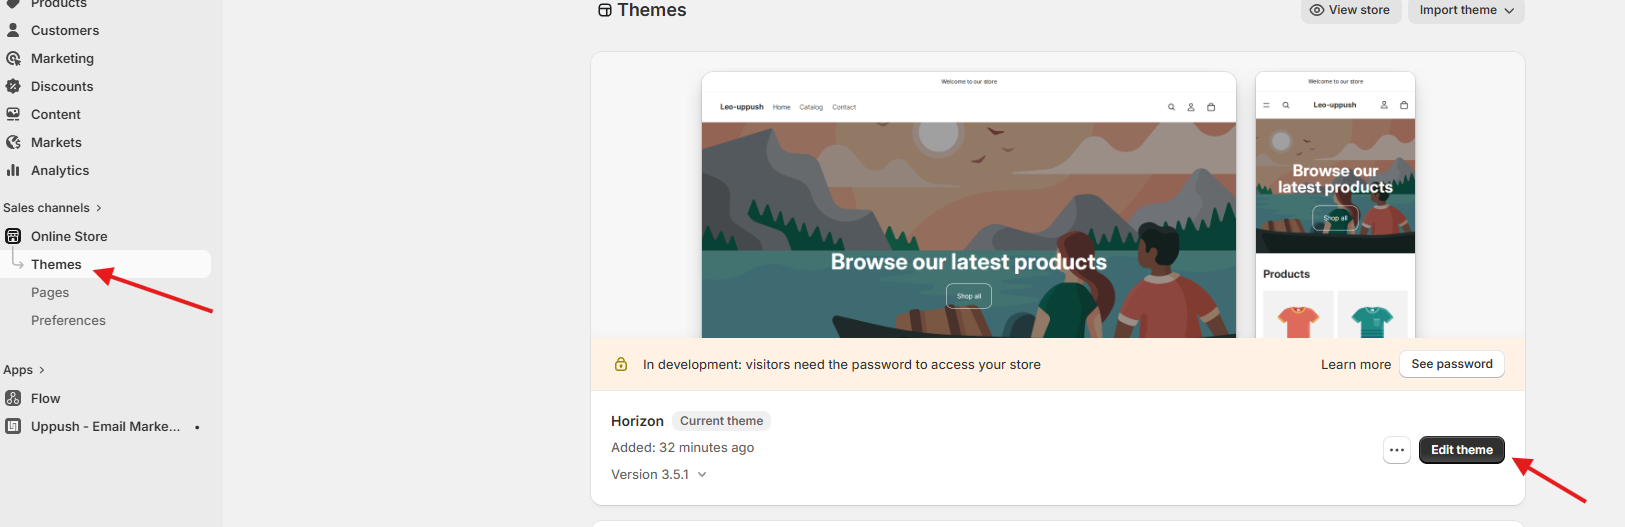
Task: Click the Analytics bar chart icon
Action: [x=13, y=170]
